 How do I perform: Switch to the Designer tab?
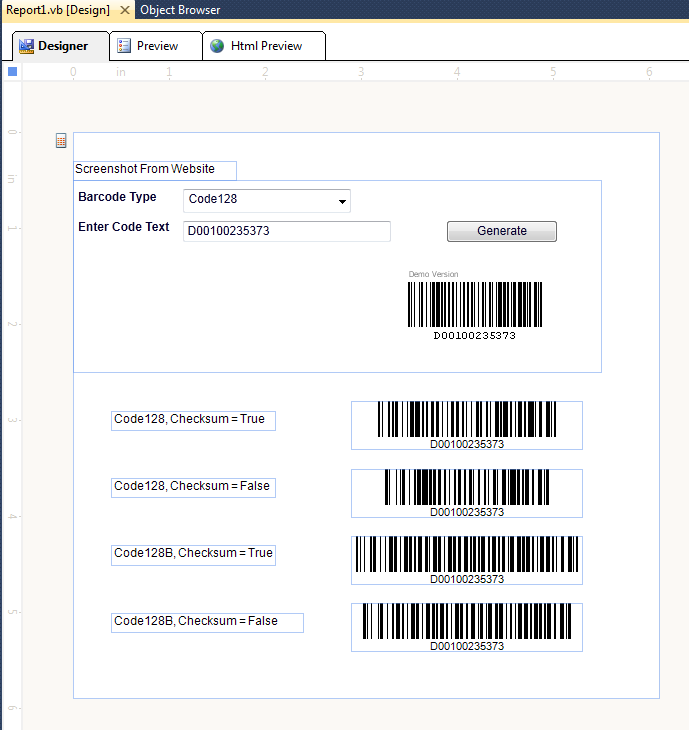(61, 46)
